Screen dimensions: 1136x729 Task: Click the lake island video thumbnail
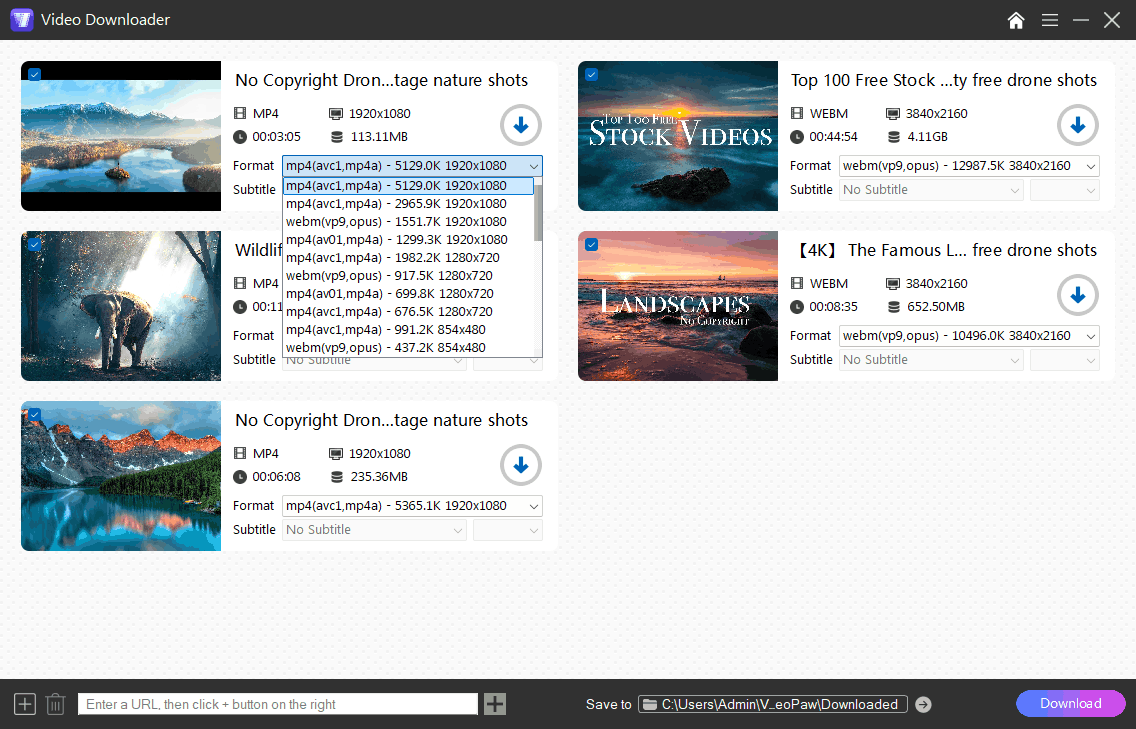tap(121, 136)
